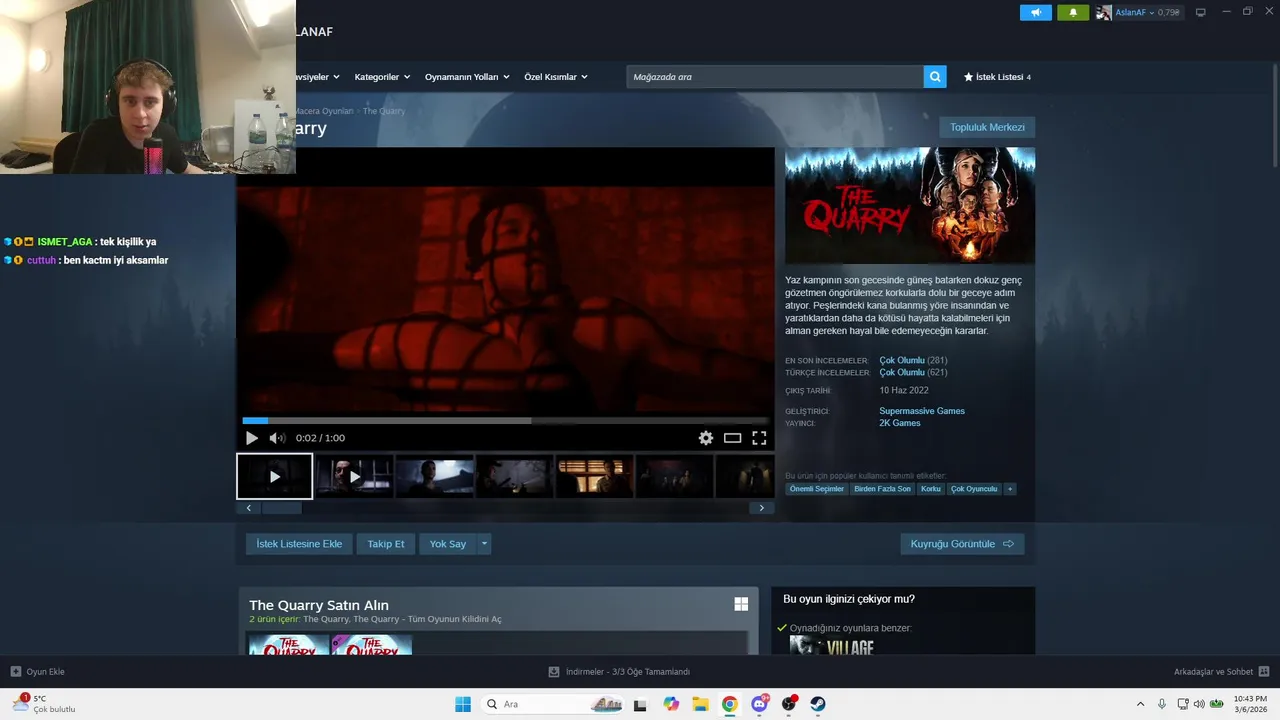
Task: Expand the Oynamanın Yolları menu
Action: point(467,77)
